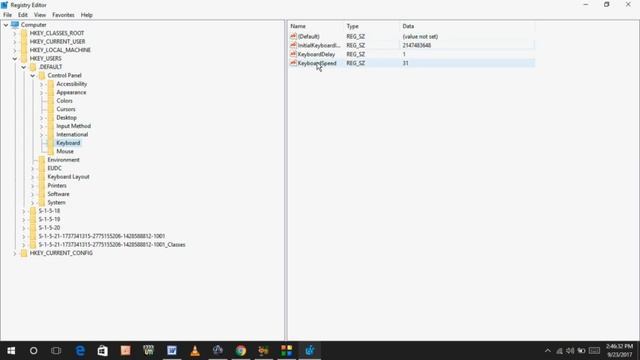Click the Registry Editor taskbar icon
Image resolution: width=640 pixels, height=360 pixels.
click(310, 351)
